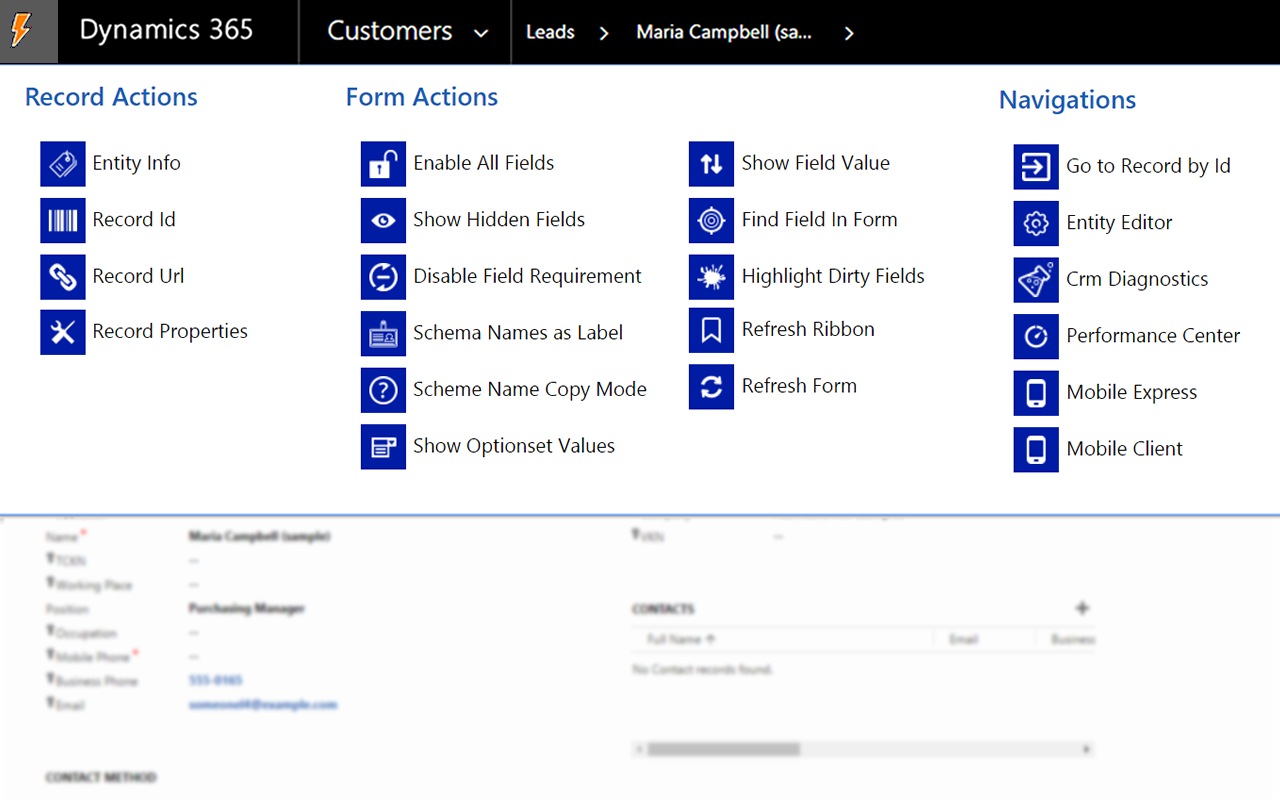Open the chevron after Maria Campbell
1280x800 pixels.
(848, 32)
